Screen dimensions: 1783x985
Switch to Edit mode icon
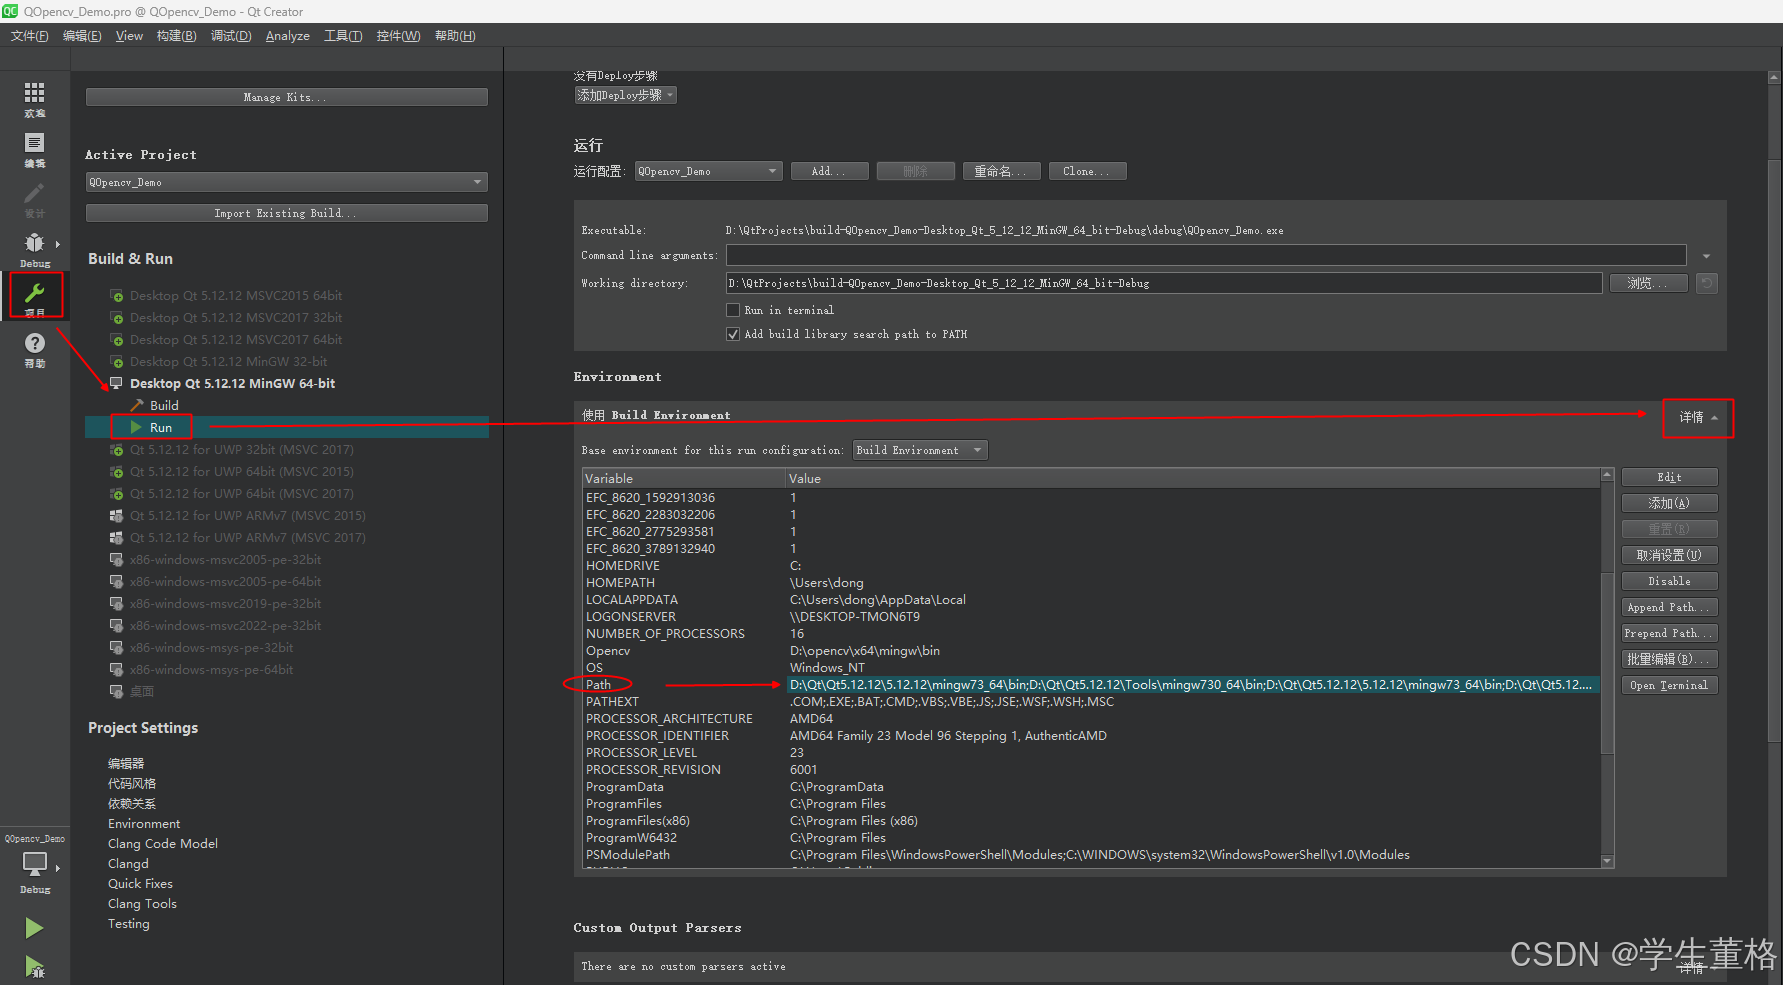[35, 143]
